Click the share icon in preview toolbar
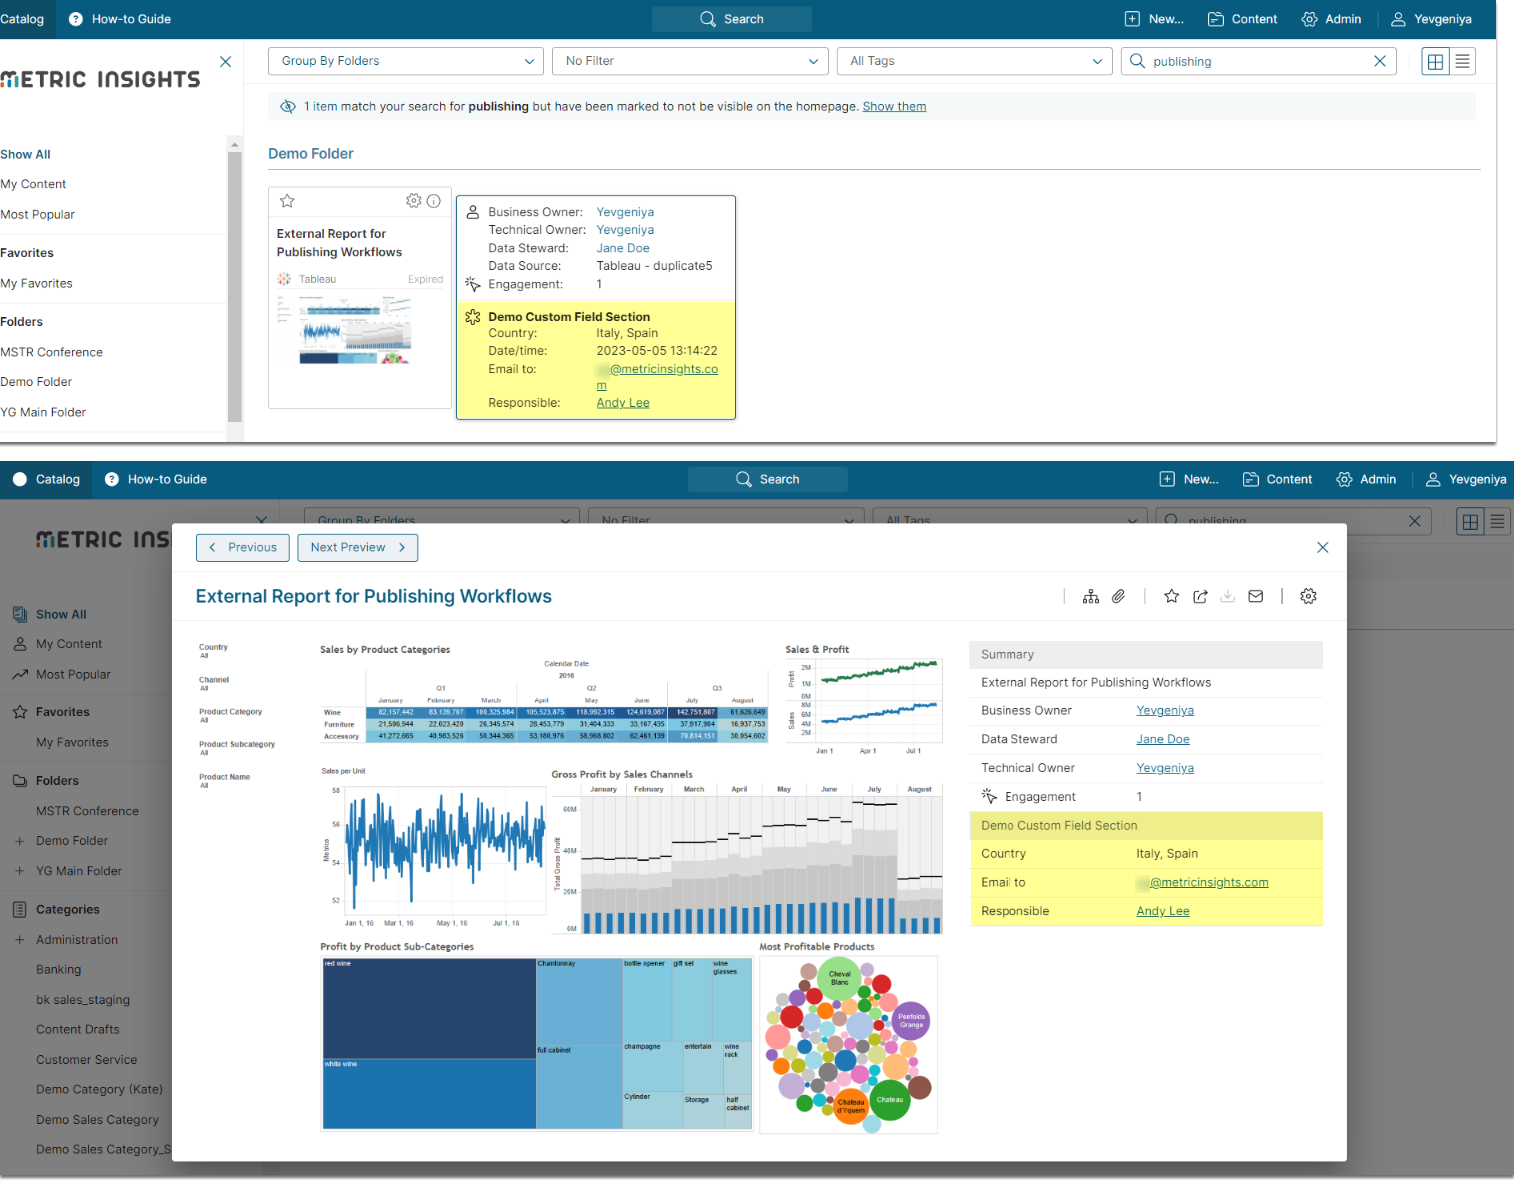Image resolution: width=1514 pixels, height=1192 pixels. [1200, 597]
